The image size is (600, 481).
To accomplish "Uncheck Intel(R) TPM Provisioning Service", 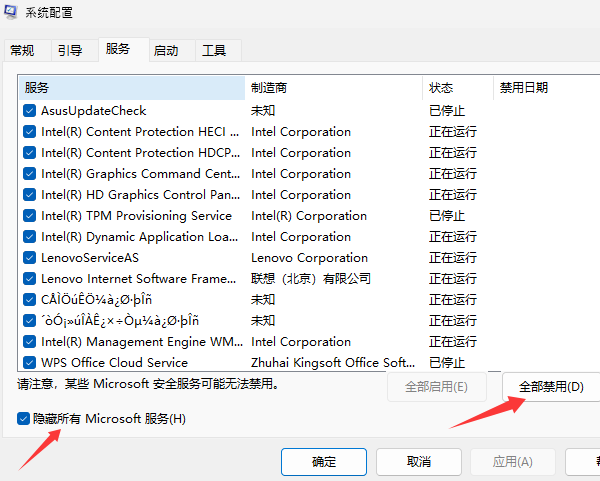I will click(29, 216).
